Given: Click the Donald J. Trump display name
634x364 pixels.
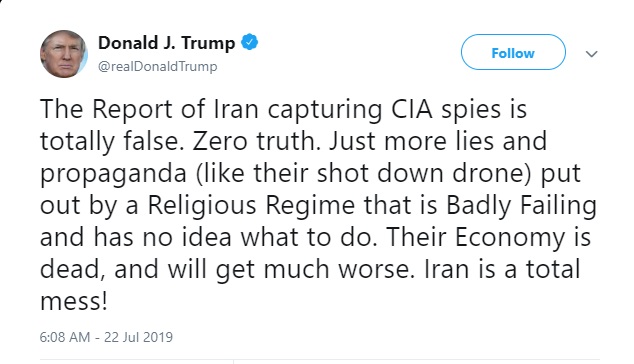Looking at the screenshot, I should 167,43.
